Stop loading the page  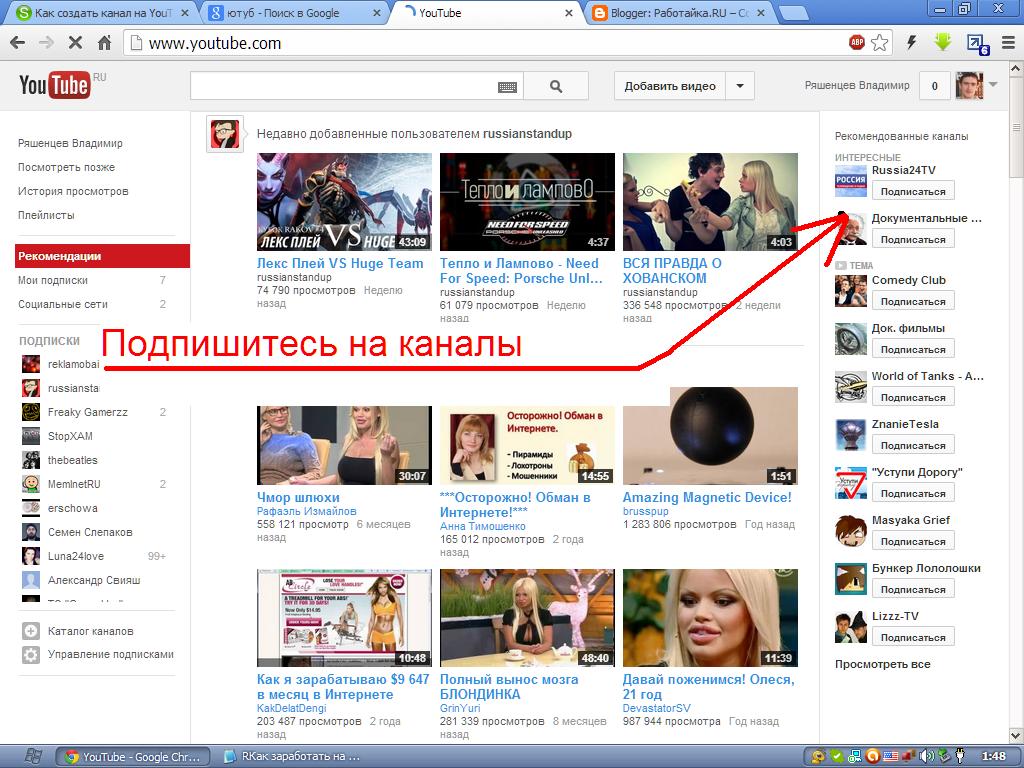(x=75, y=43)
